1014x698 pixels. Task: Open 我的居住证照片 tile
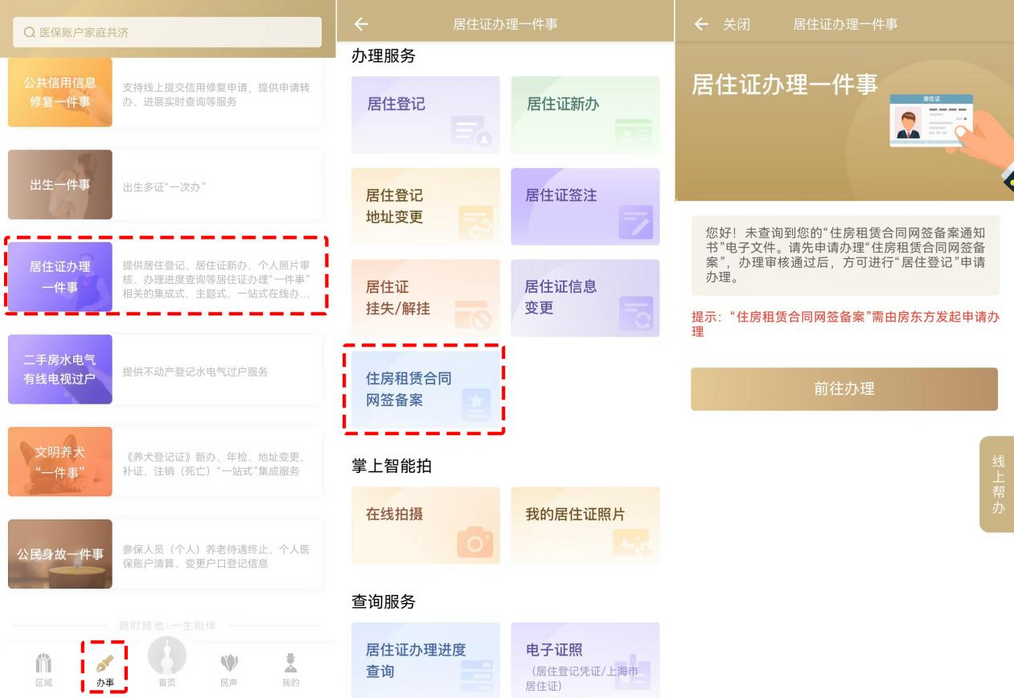coord(585,525)
